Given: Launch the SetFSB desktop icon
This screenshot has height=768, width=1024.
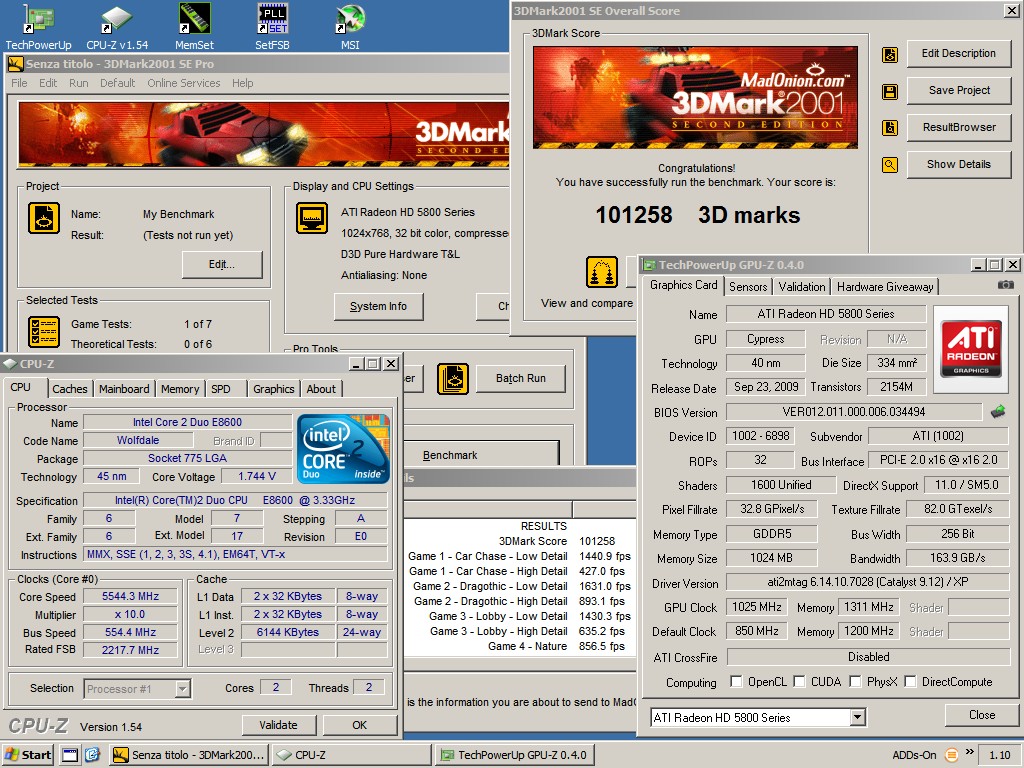Looking at the screenshot, I should pyautogui.click(x=272, y=27).
